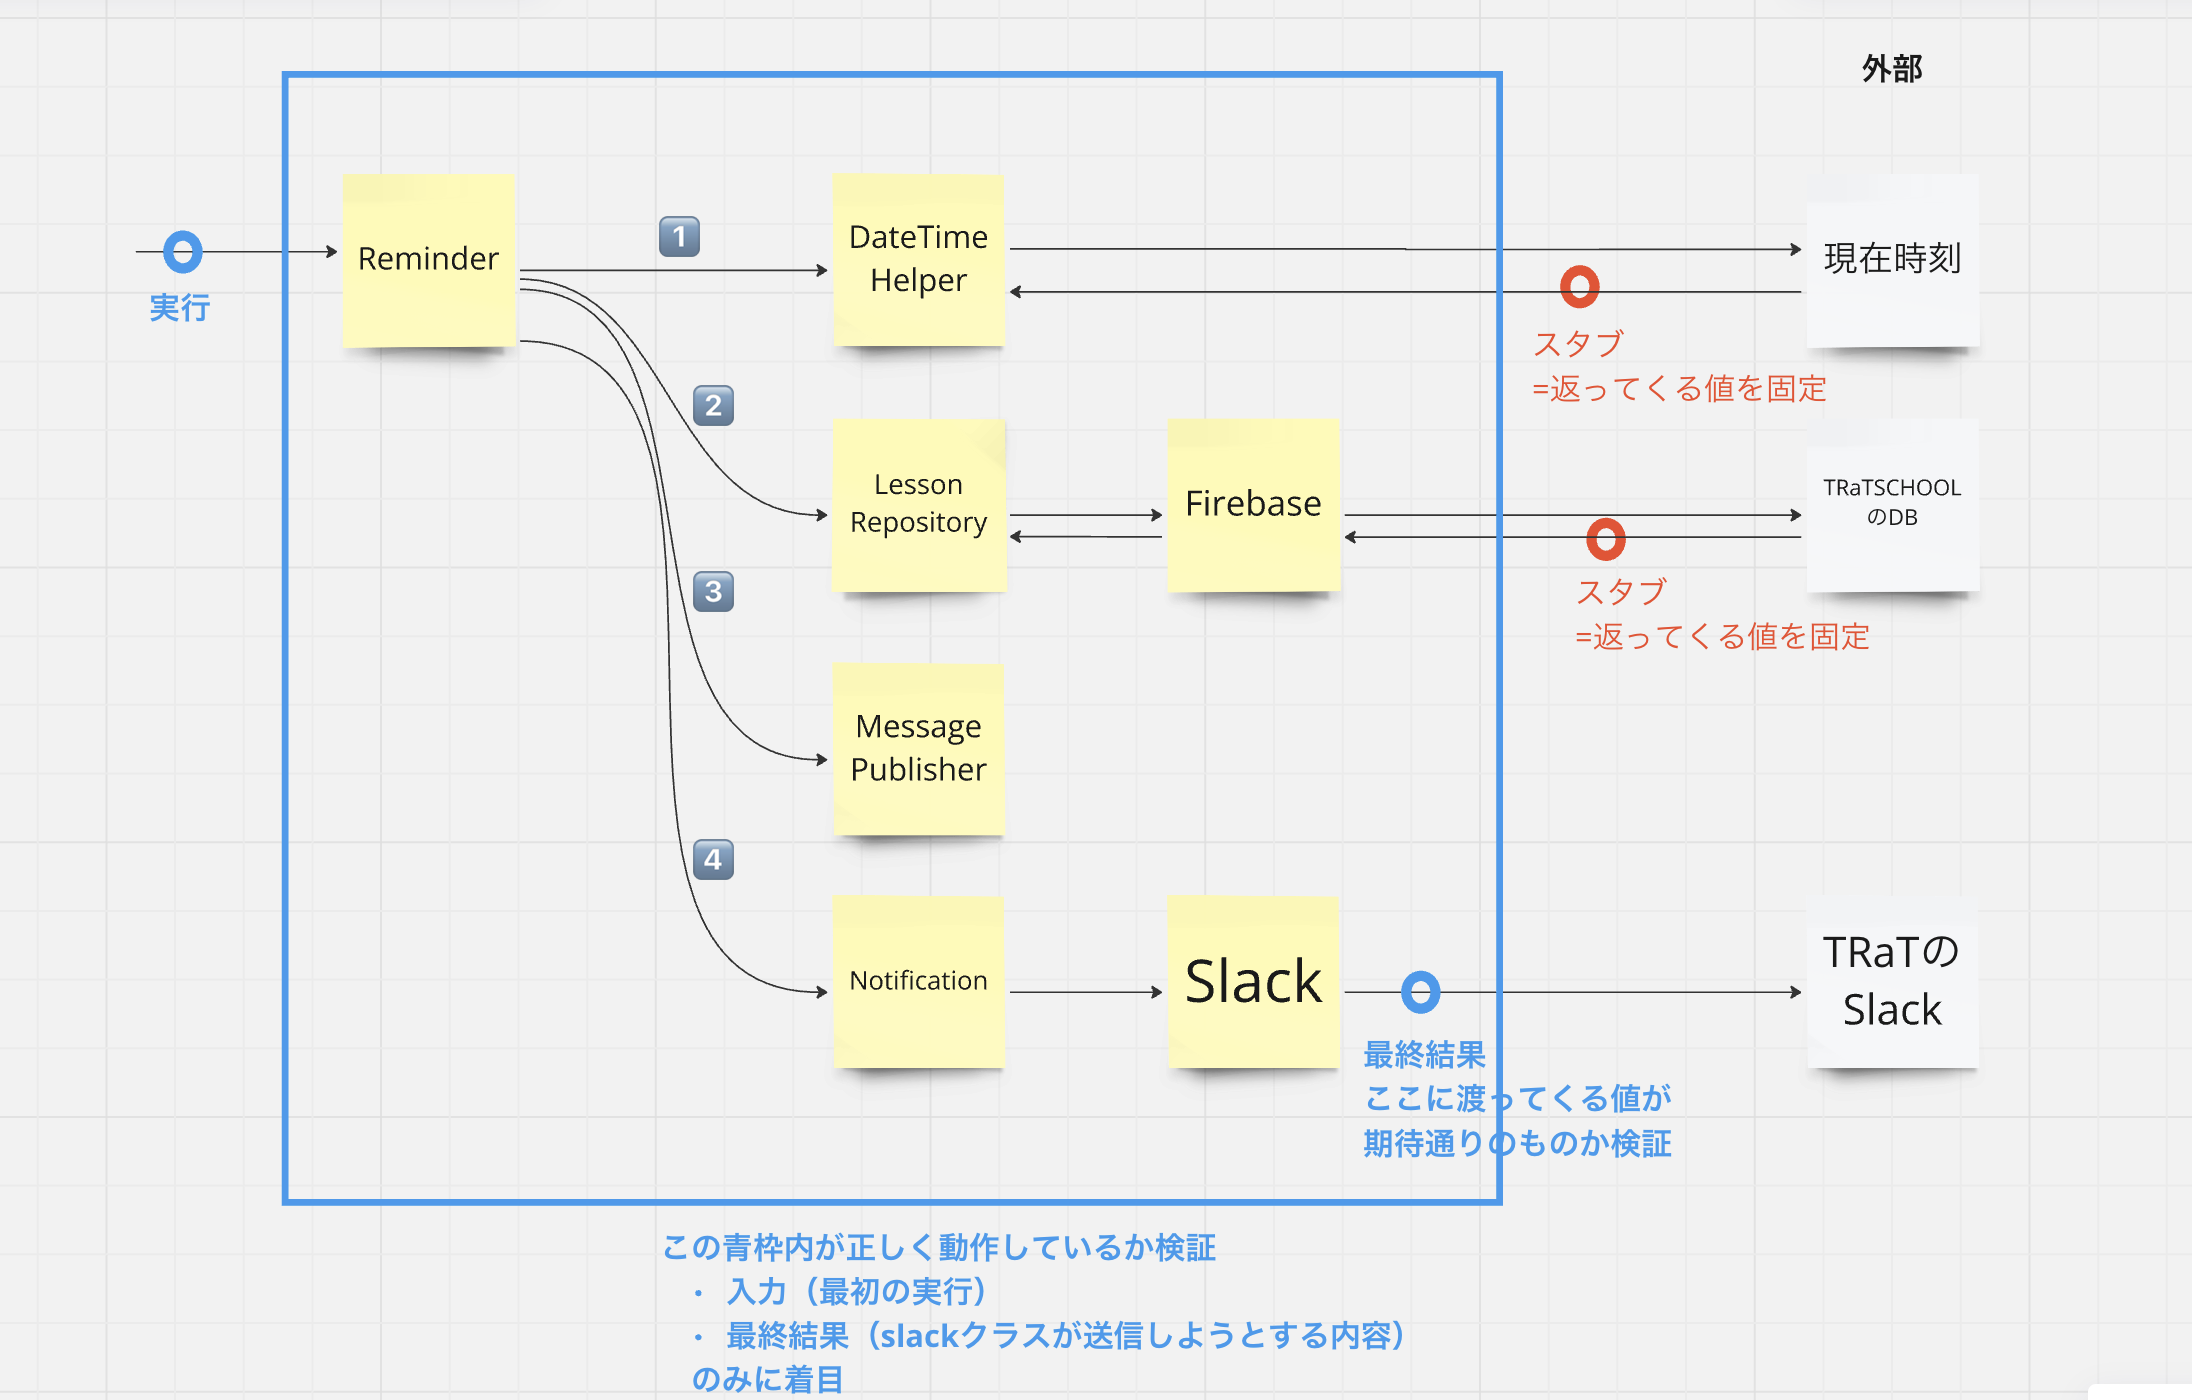Screen dimensions: 2192x1400
Task: Click the Firebase sticky note
Action: click(1253, 504)
